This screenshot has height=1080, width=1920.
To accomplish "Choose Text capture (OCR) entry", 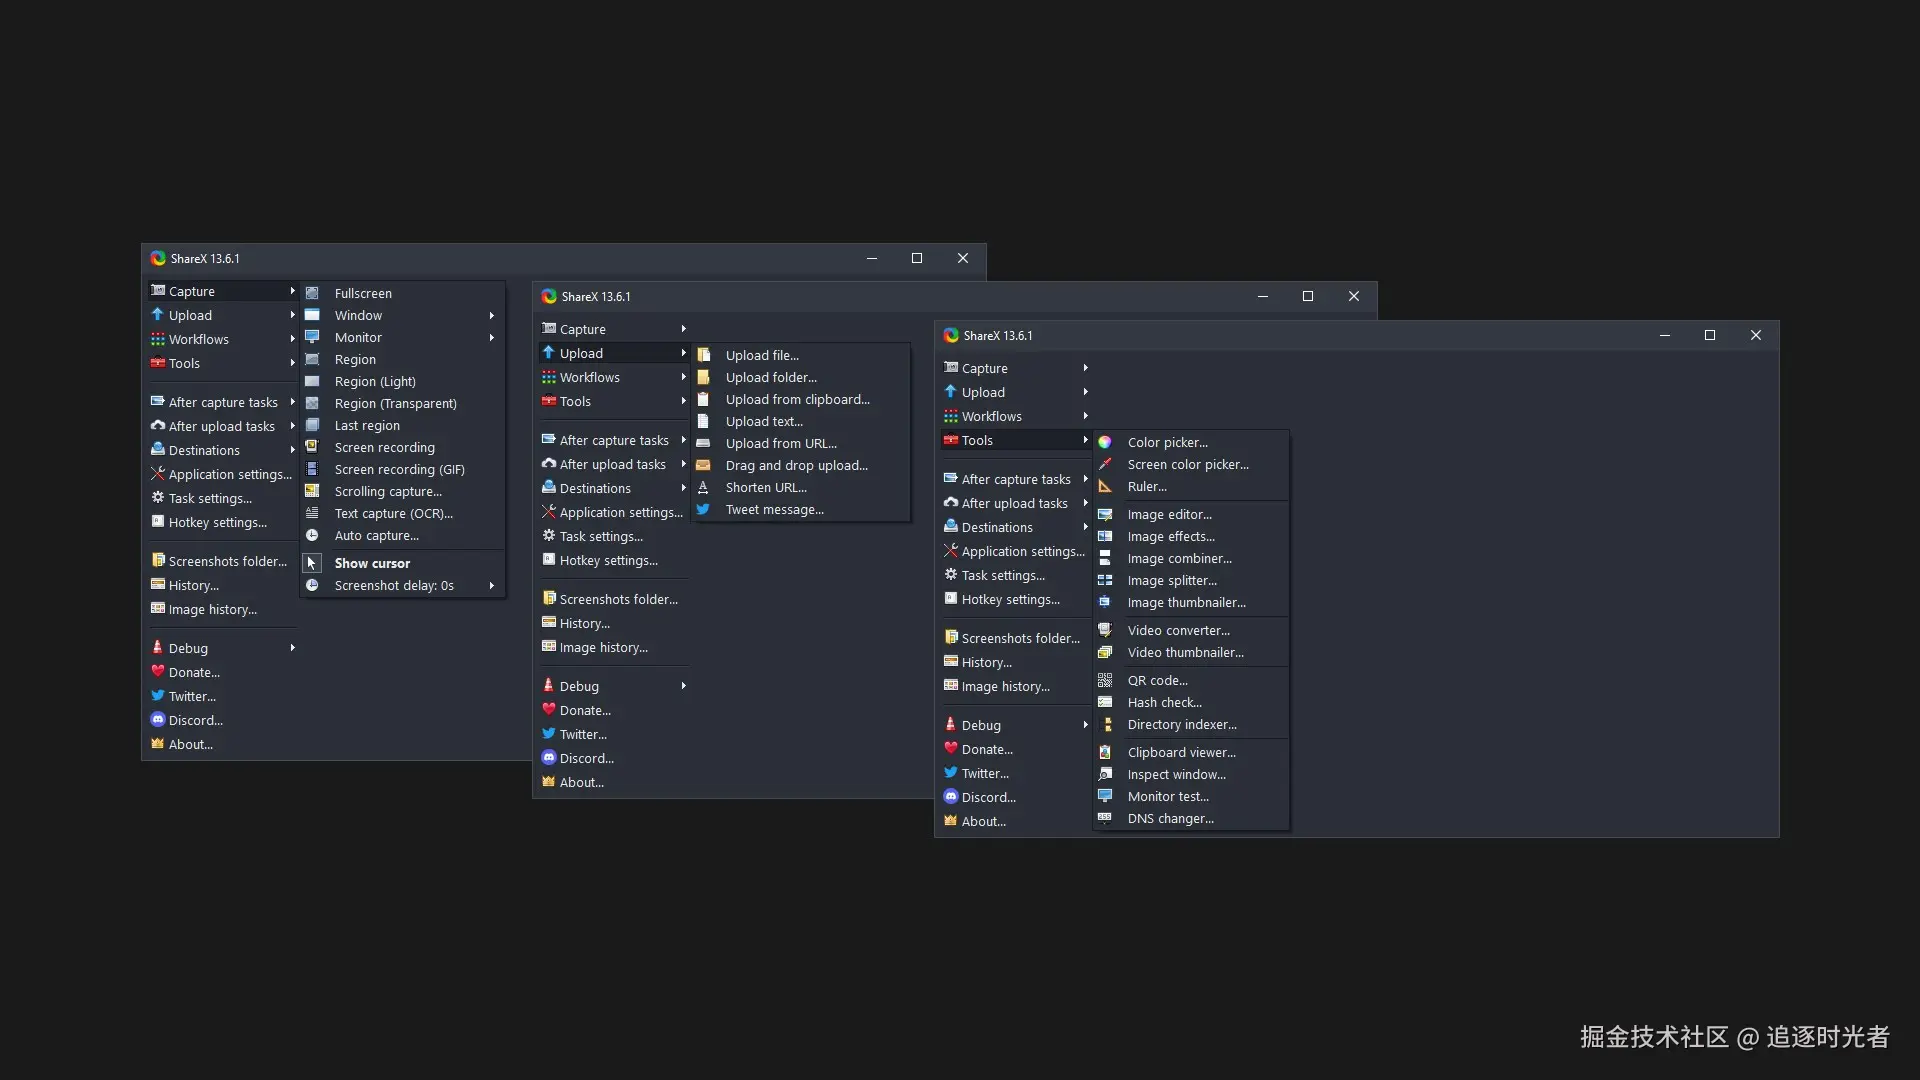I will [393, 513].
